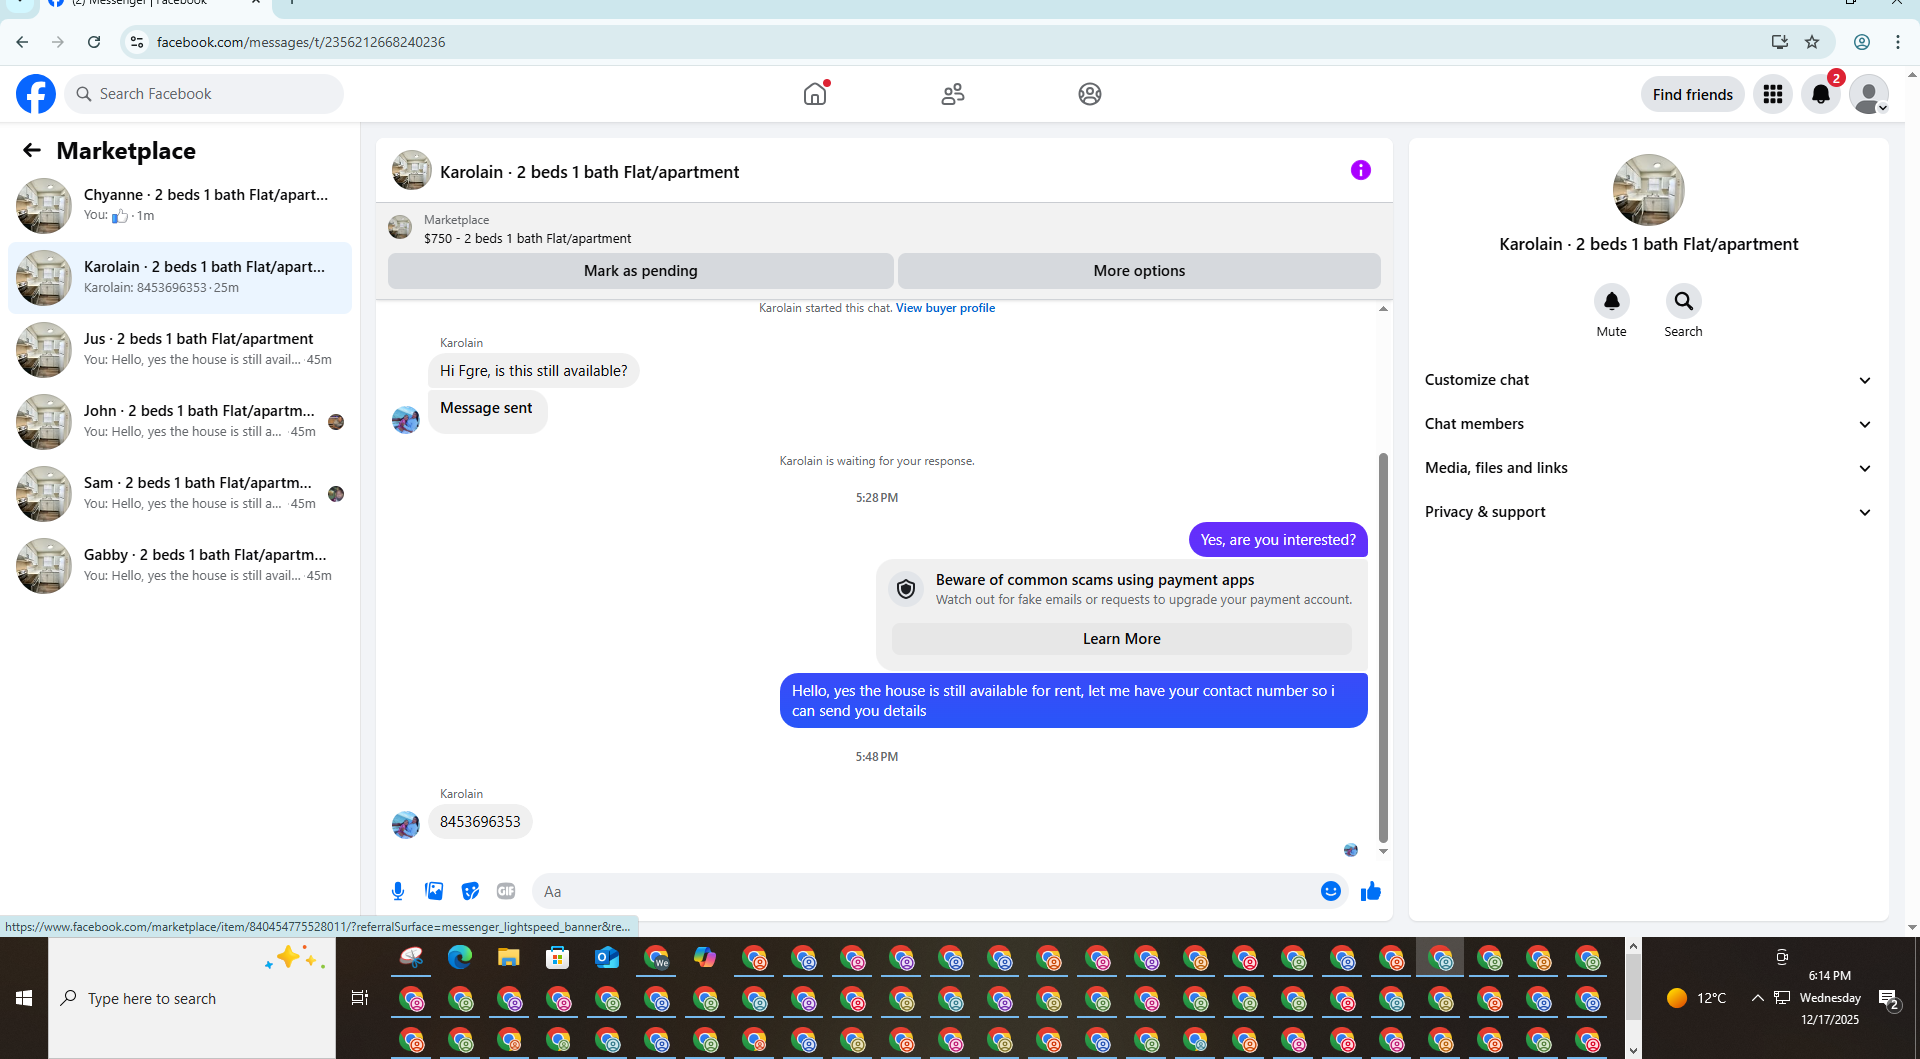Attach a photo file icon
The width and height of the screenshot is (1920, 1059).
[434, 891]
